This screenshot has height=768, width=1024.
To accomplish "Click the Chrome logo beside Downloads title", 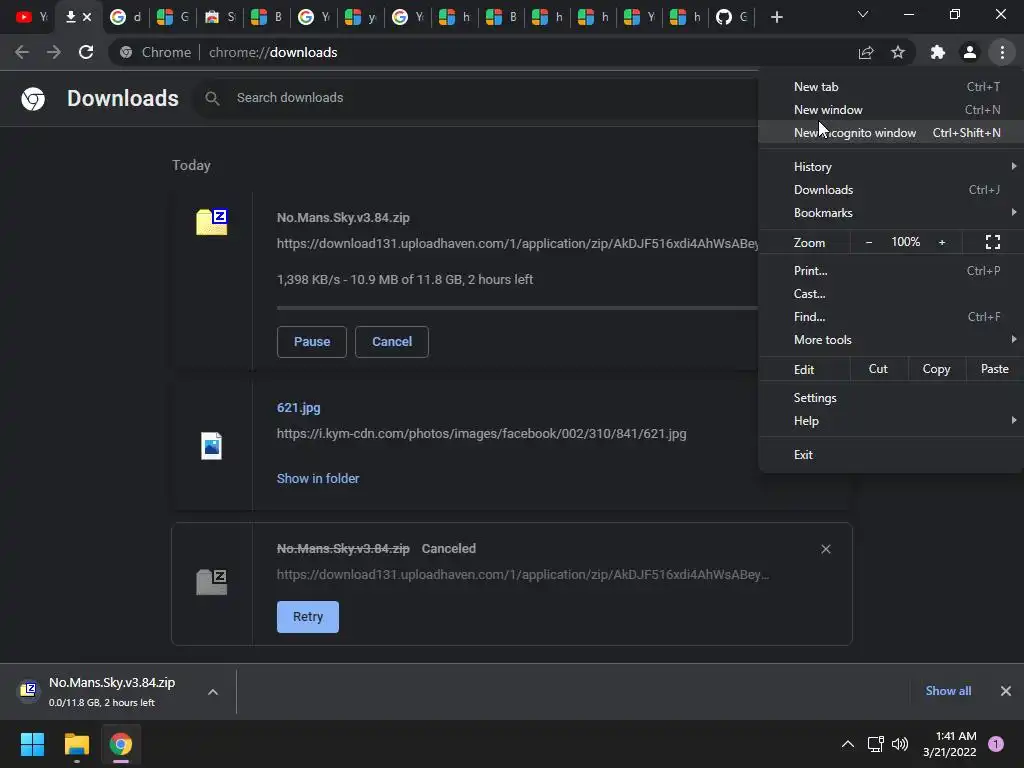I will 33,99.
